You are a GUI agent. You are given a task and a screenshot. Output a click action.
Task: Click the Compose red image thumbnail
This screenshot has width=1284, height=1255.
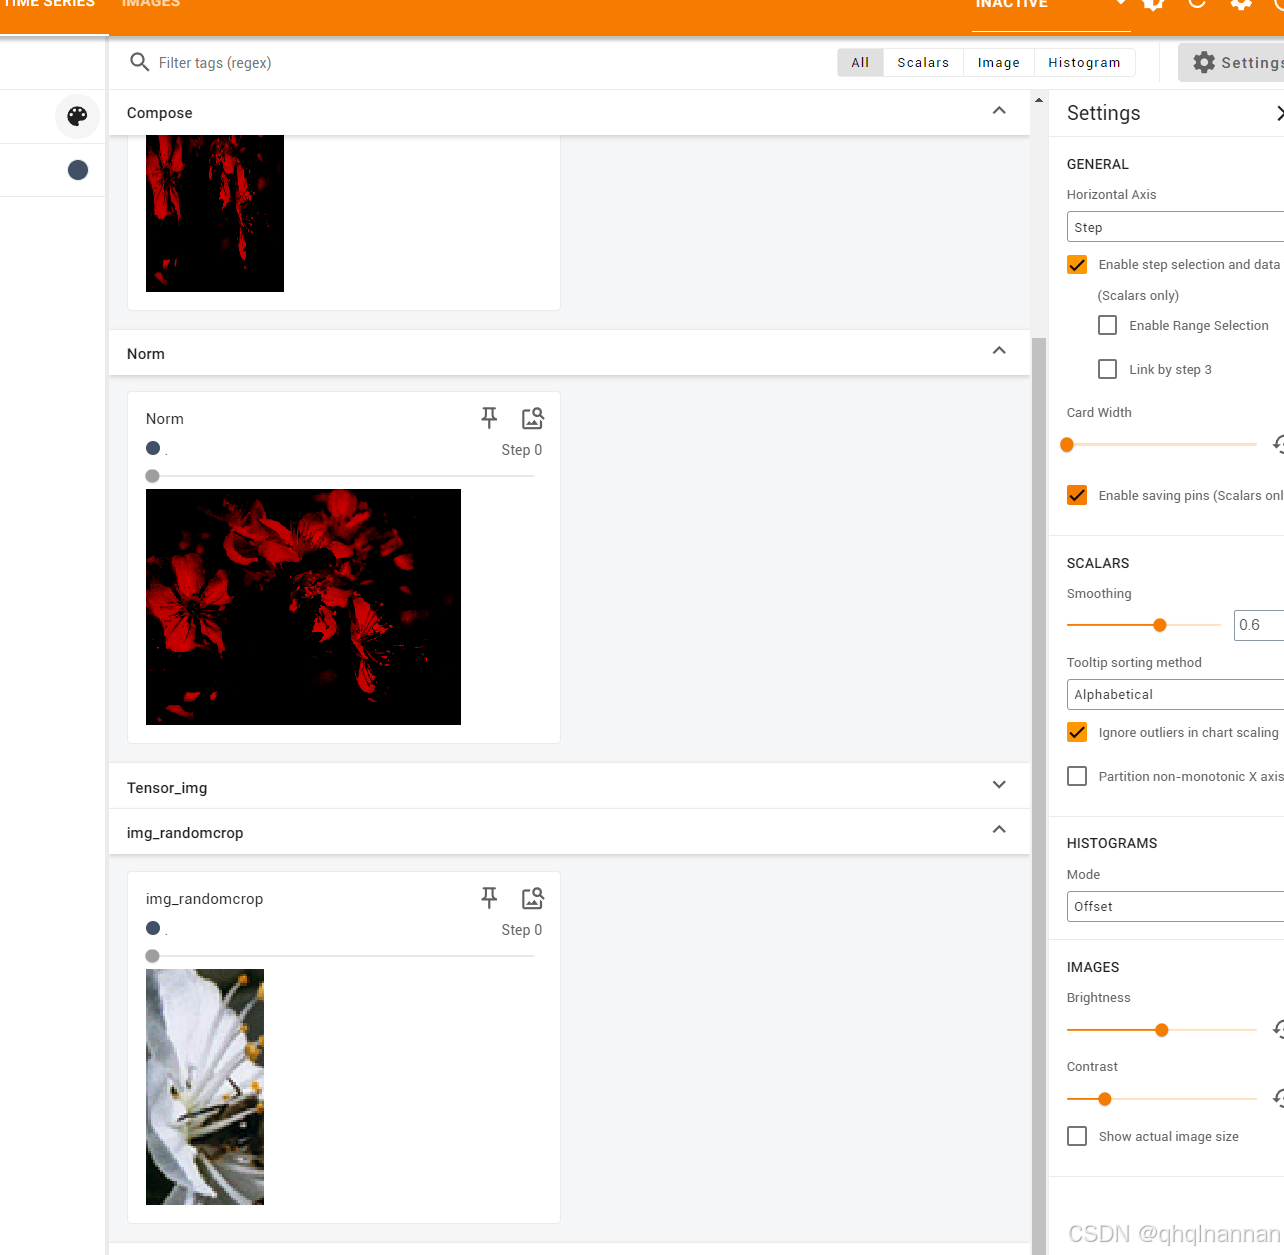215,213
